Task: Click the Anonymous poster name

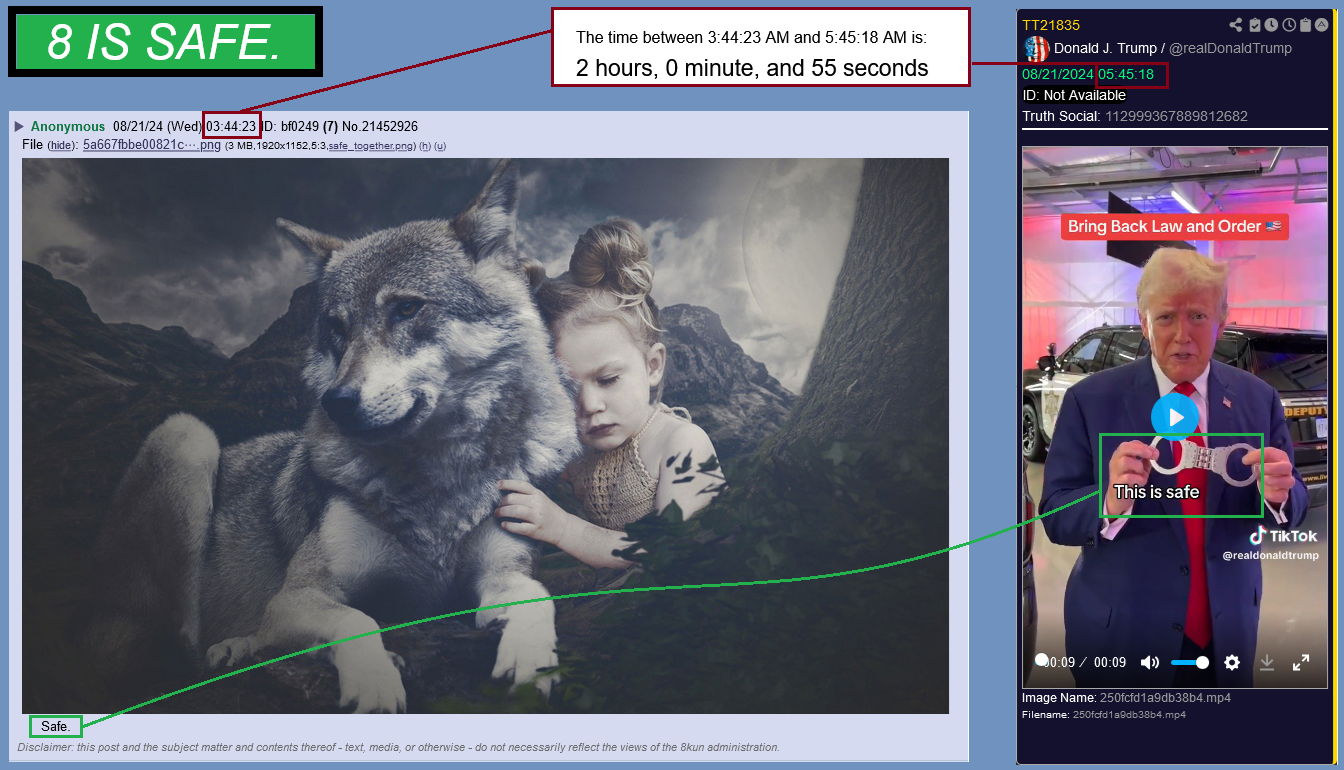Action: 68,126
